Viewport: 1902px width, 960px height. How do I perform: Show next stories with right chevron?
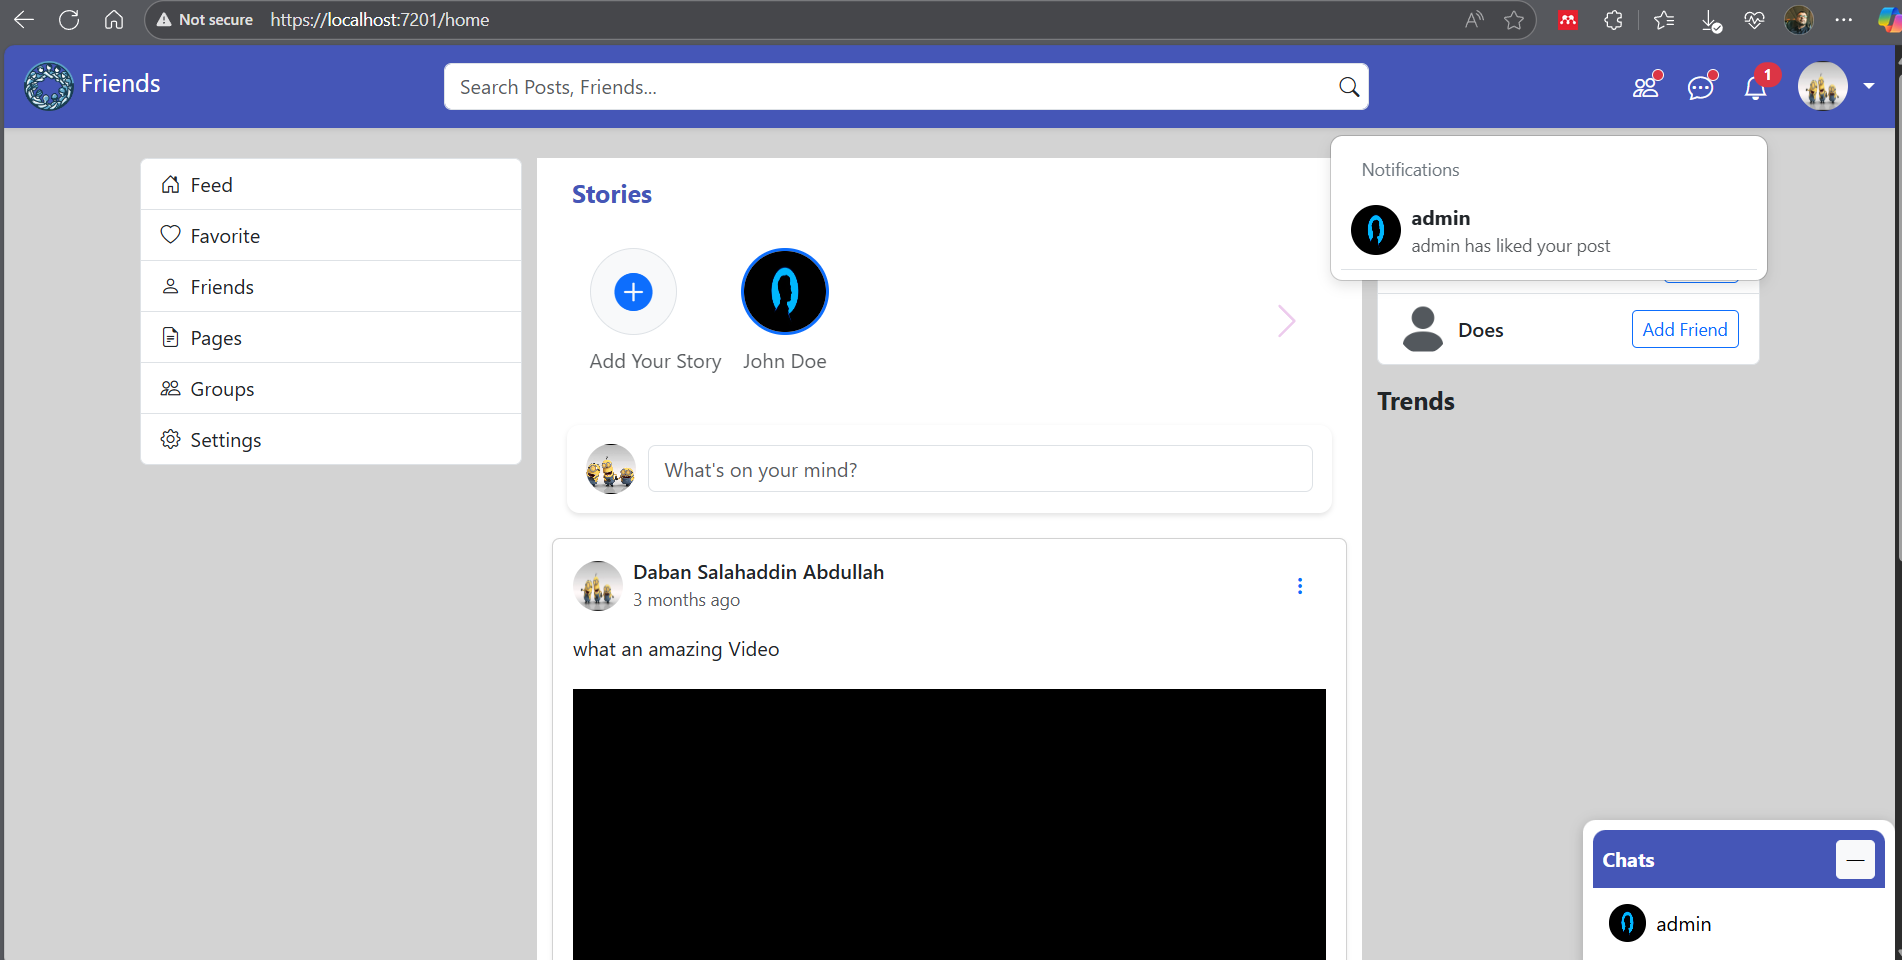point(1286,321)
